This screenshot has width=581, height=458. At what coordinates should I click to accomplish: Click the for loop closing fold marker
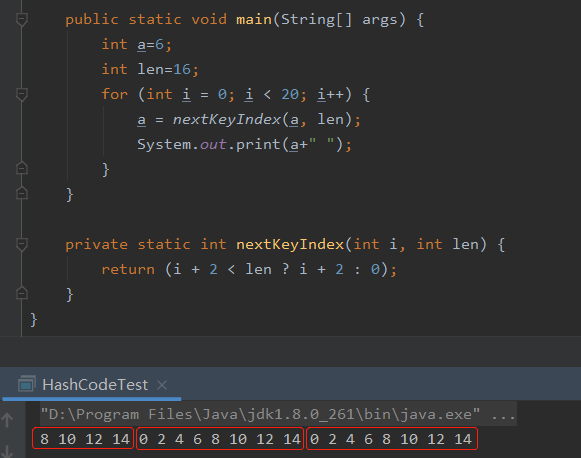coord(22,169)
